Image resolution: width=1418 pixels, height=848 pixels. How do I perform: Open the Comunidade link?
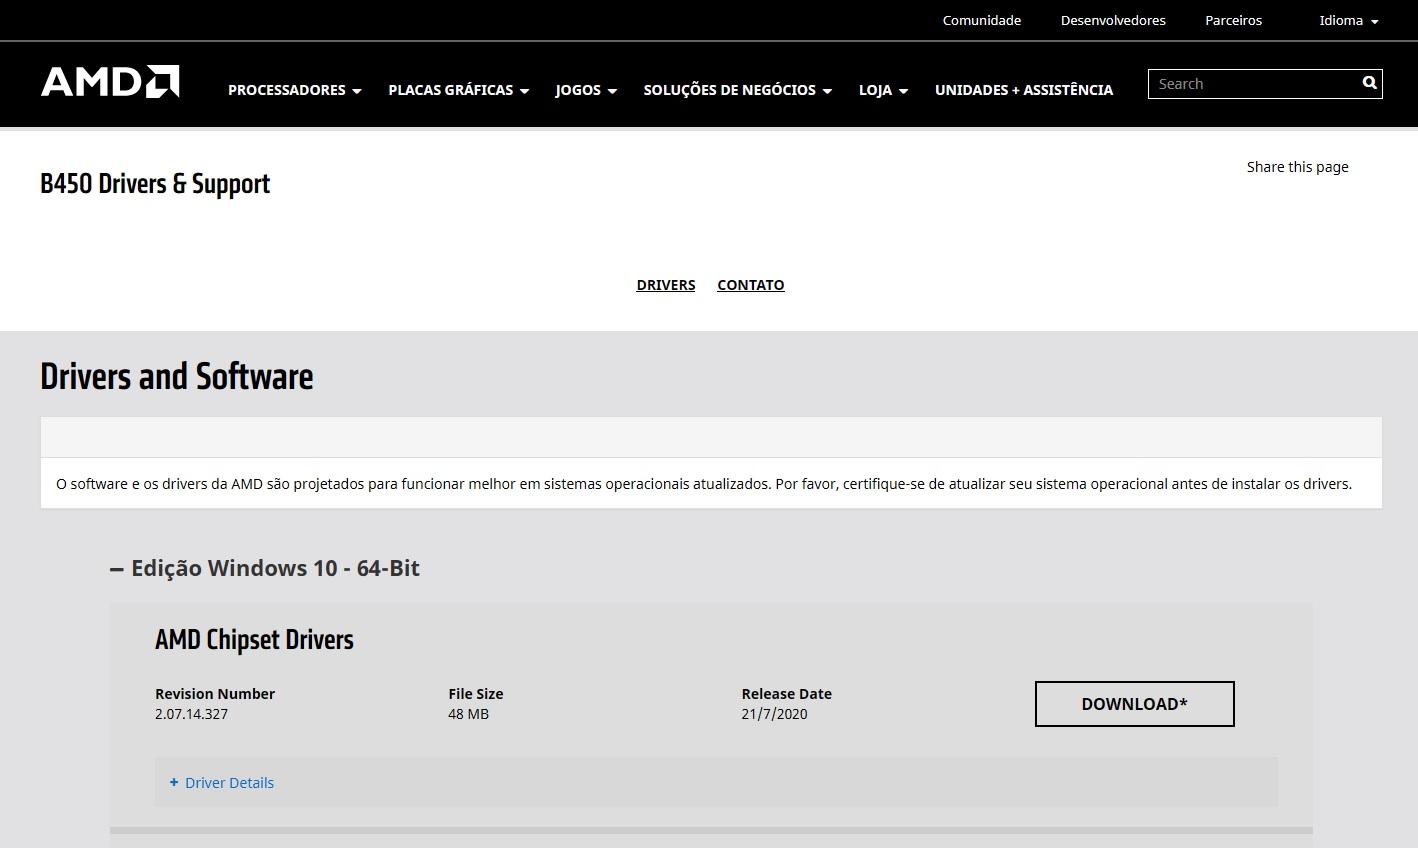[x=981, y=20]
